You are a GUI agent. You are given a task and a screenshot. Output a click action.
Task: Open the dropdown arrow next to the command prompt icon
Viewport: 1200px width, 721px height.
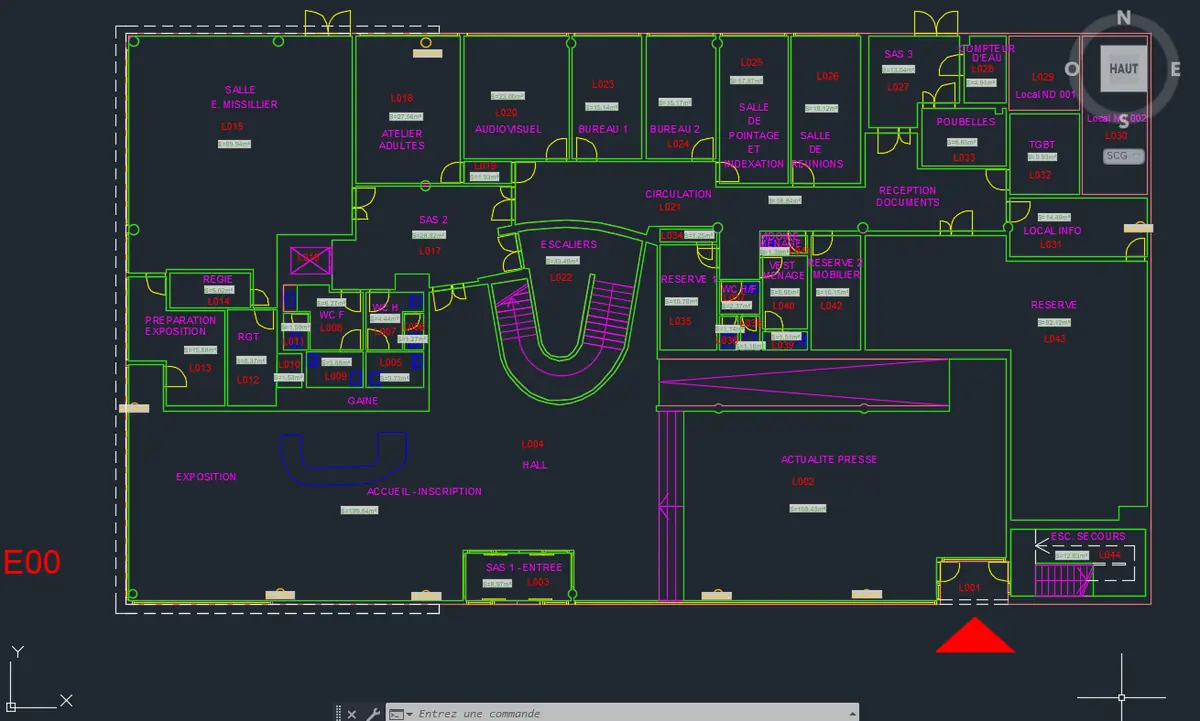click(410, 714)
